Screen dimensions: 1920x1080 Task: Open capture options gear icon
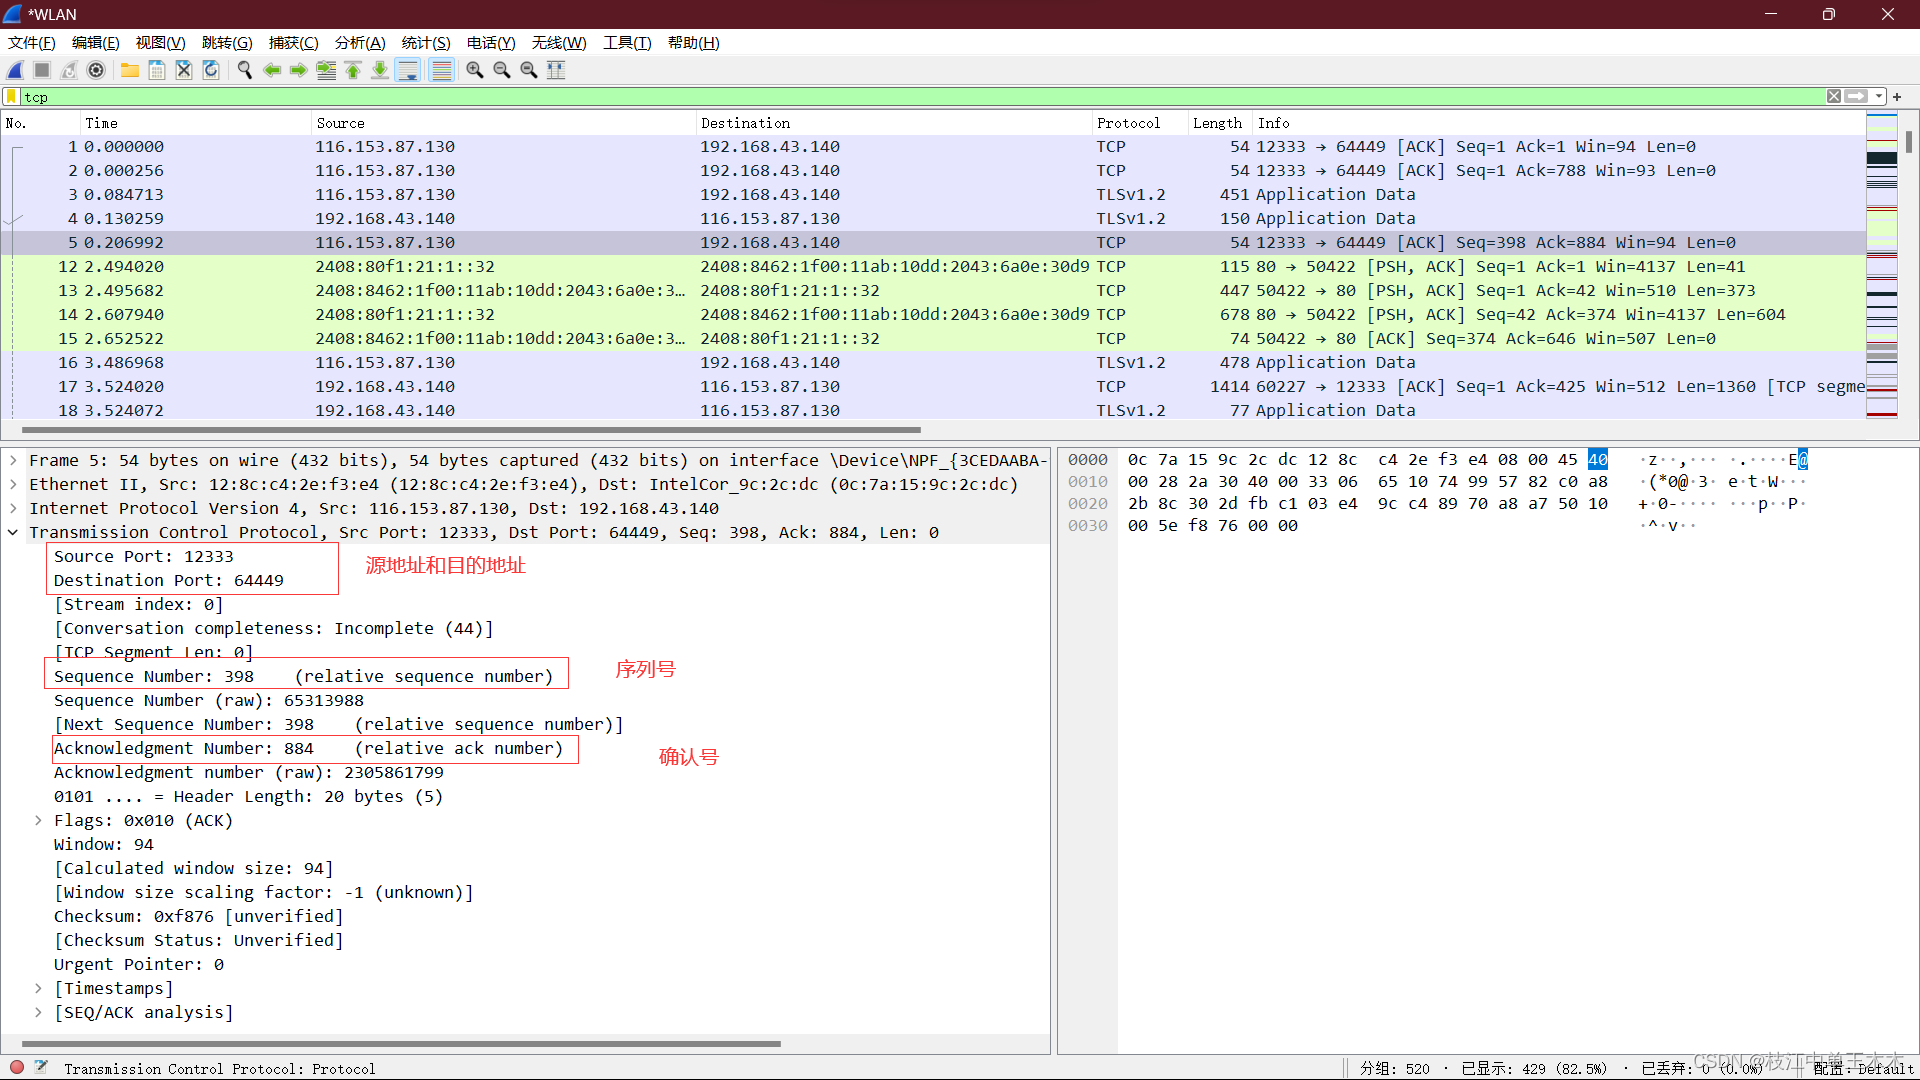[x=96, y=70]
